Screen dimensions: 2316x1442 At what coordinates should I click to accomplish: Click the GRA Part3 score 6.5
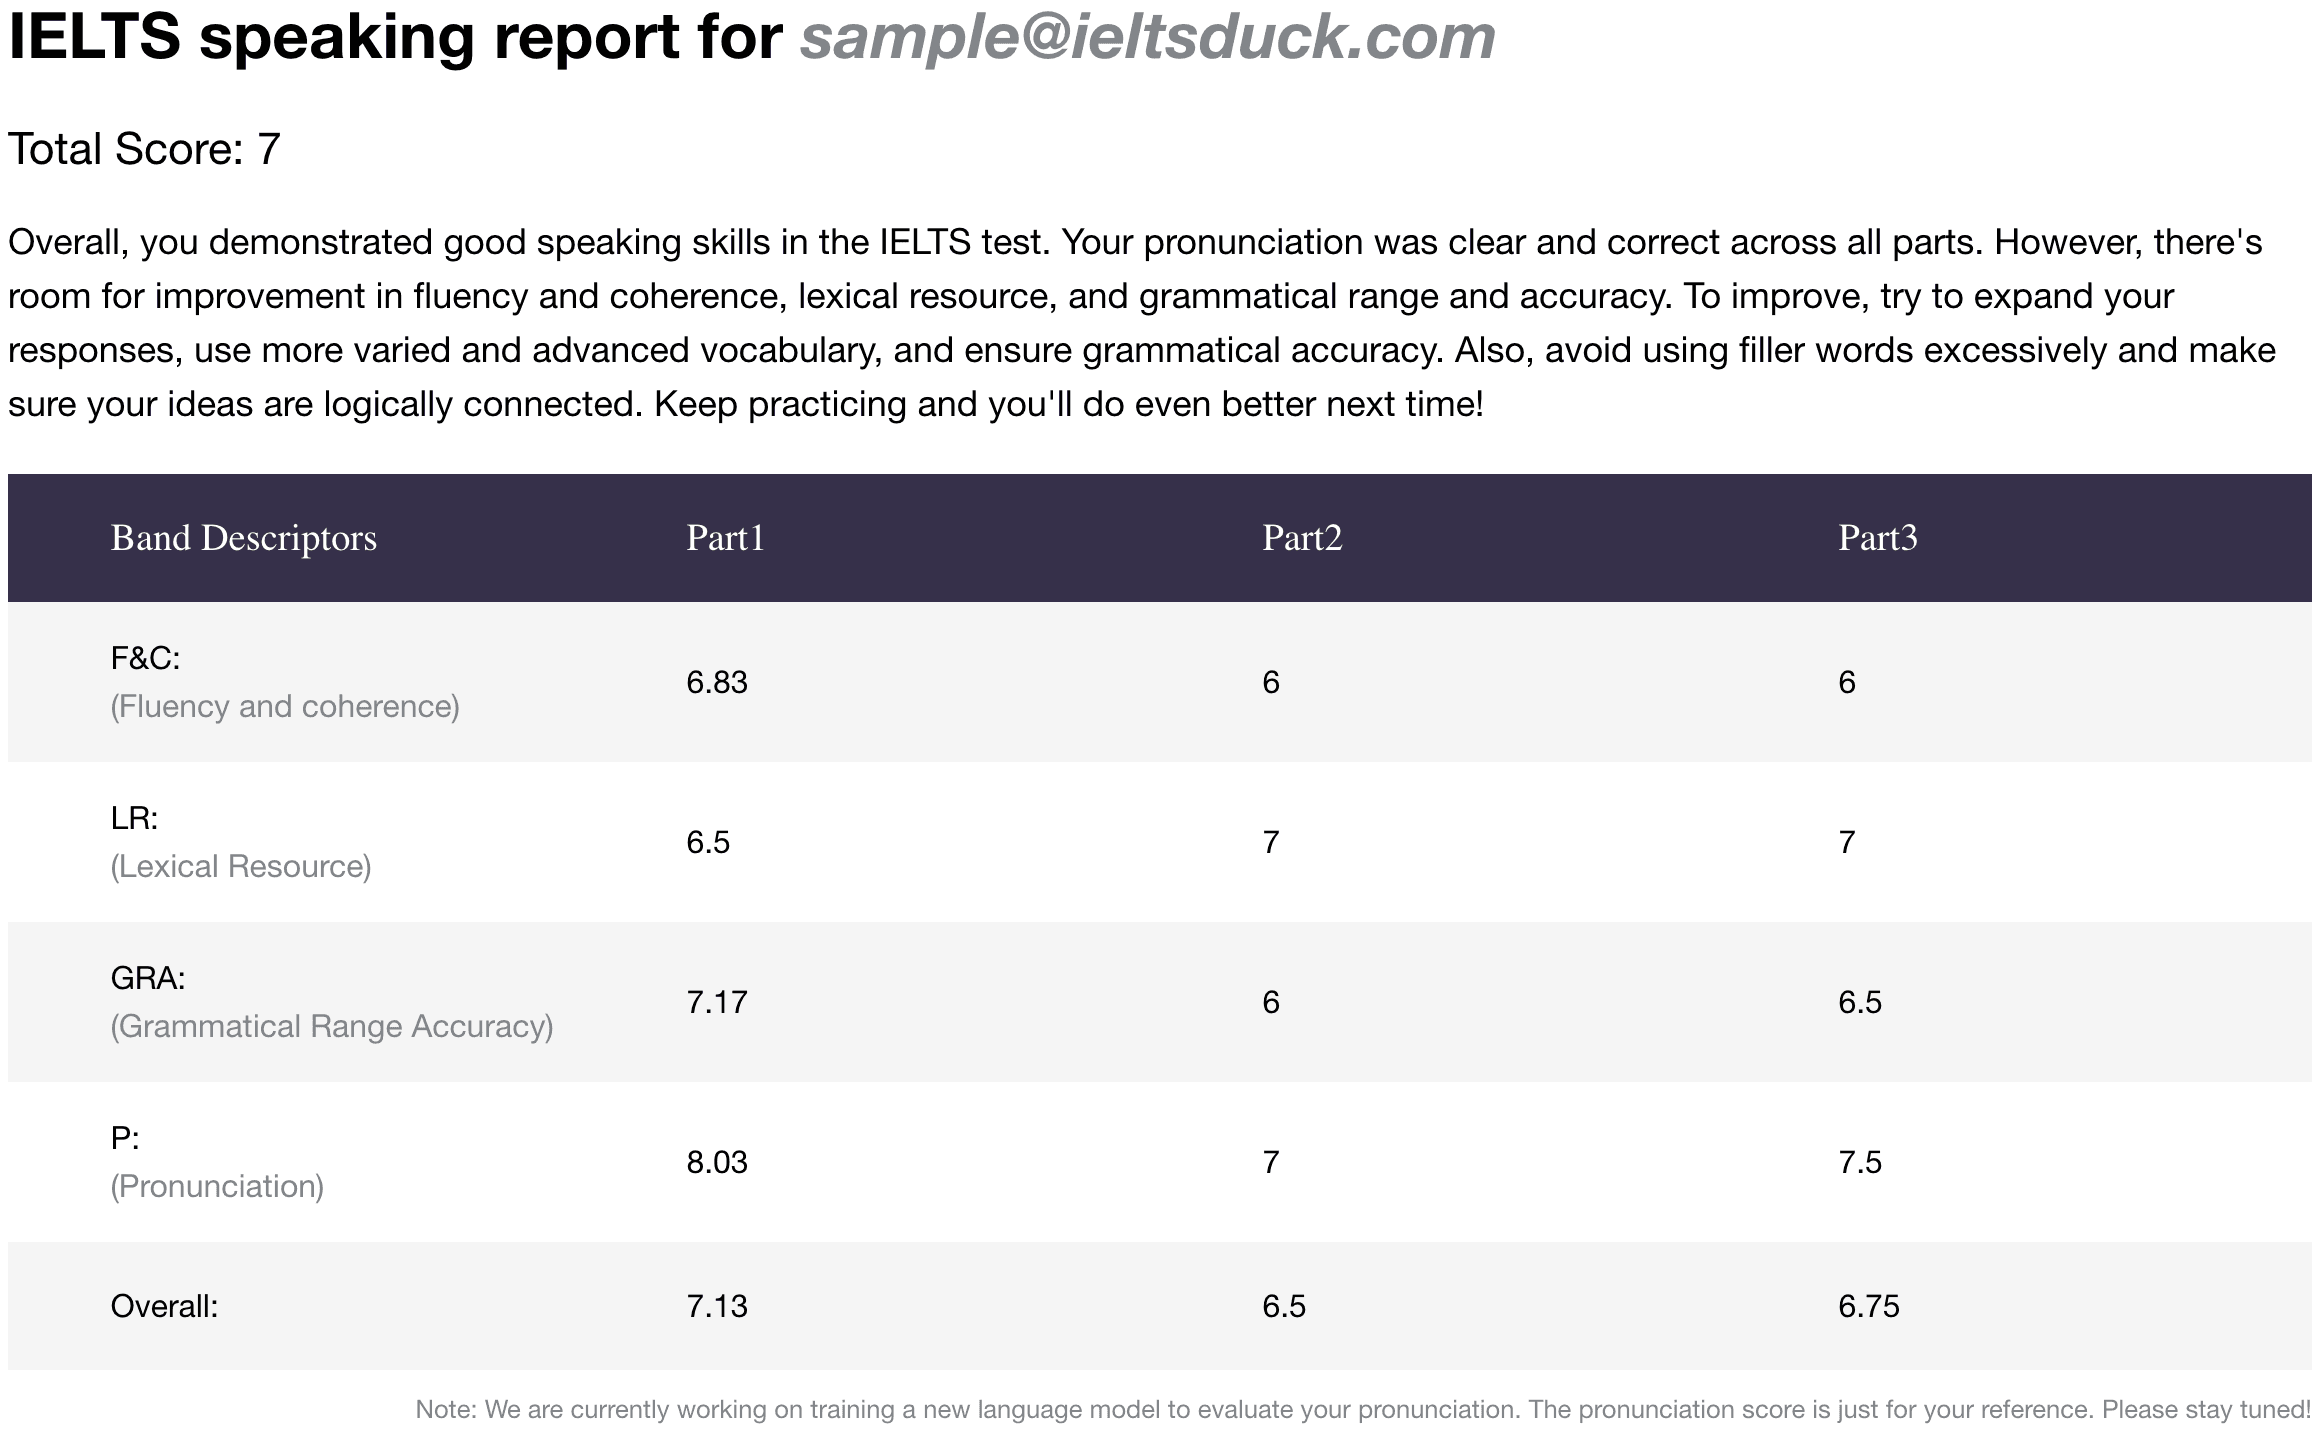(1859, 1002)
